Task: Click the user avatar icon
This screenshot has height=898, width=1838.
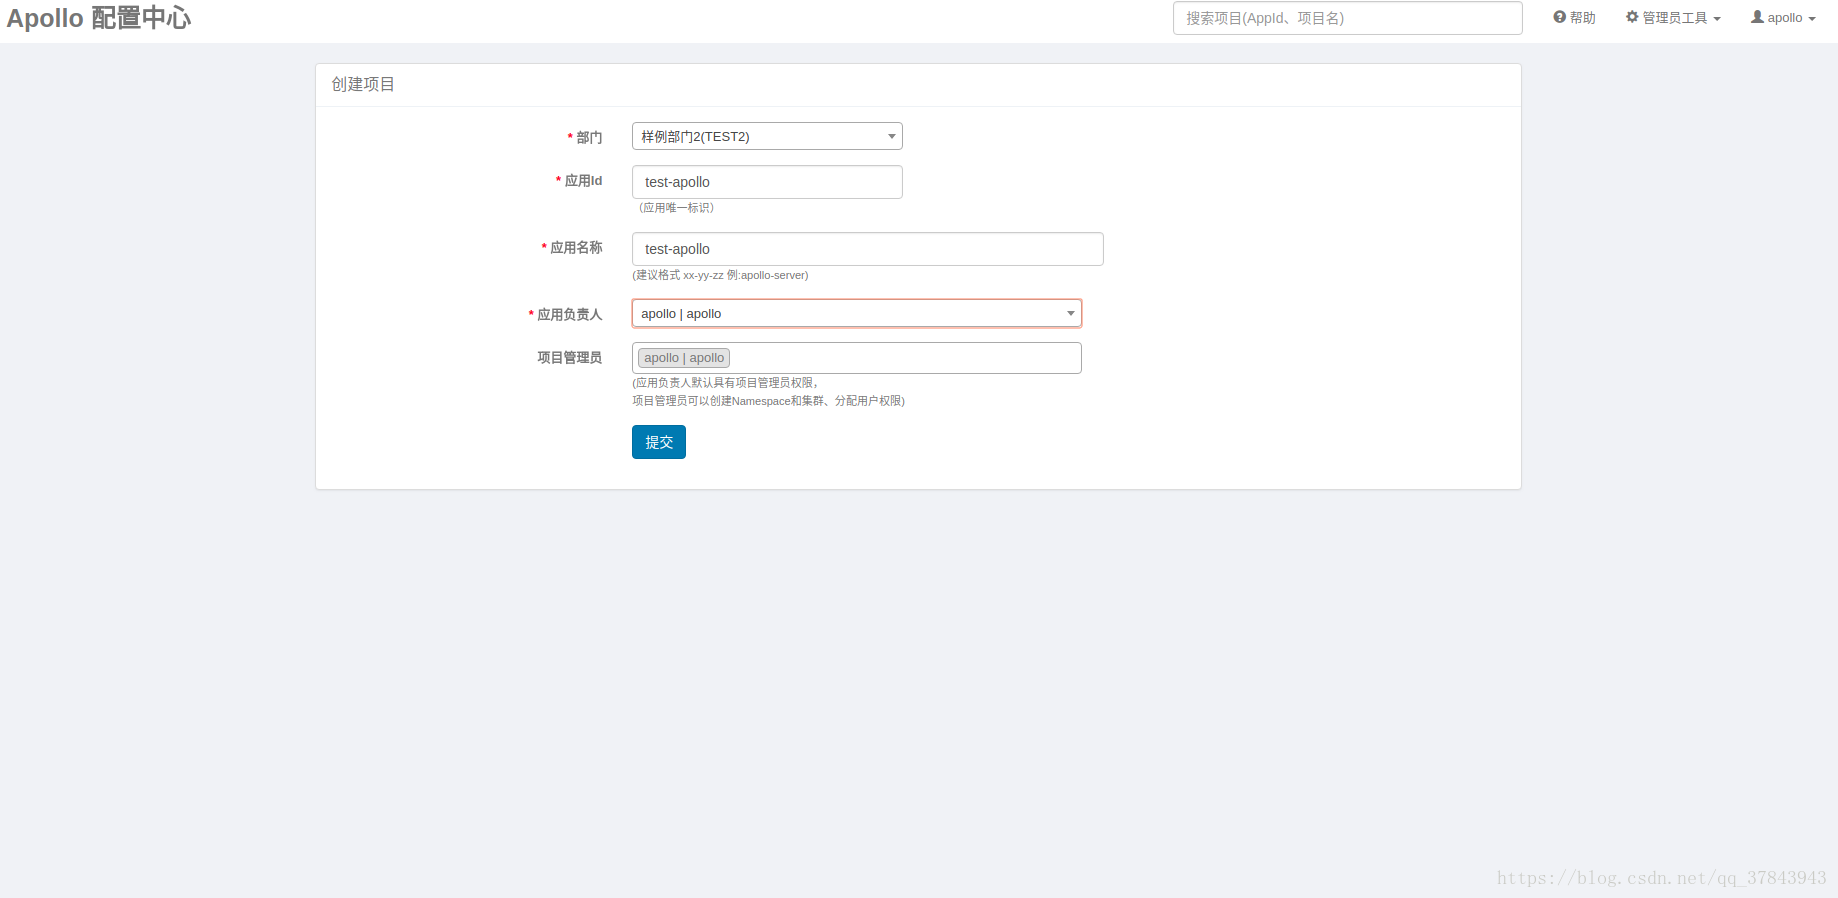Action: coord(1757,17)
